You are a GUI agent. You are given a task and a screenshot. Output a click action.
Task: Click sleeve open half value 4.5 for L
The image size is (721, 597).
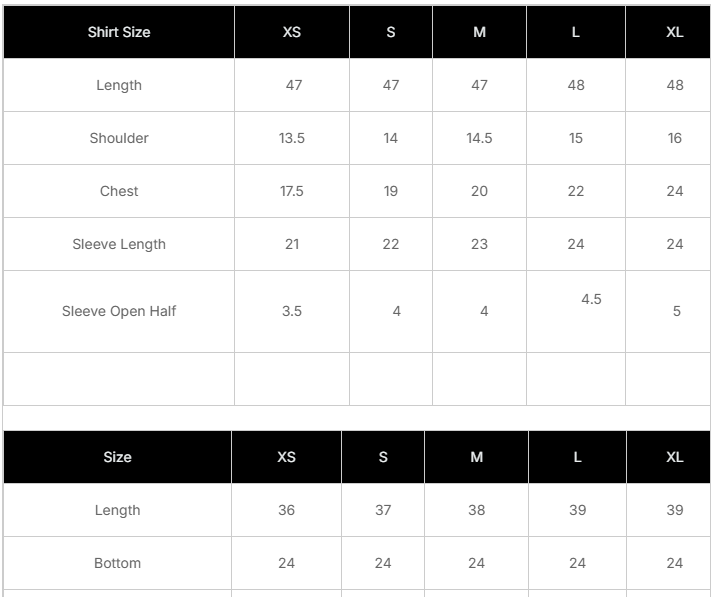tap(591, 299)
